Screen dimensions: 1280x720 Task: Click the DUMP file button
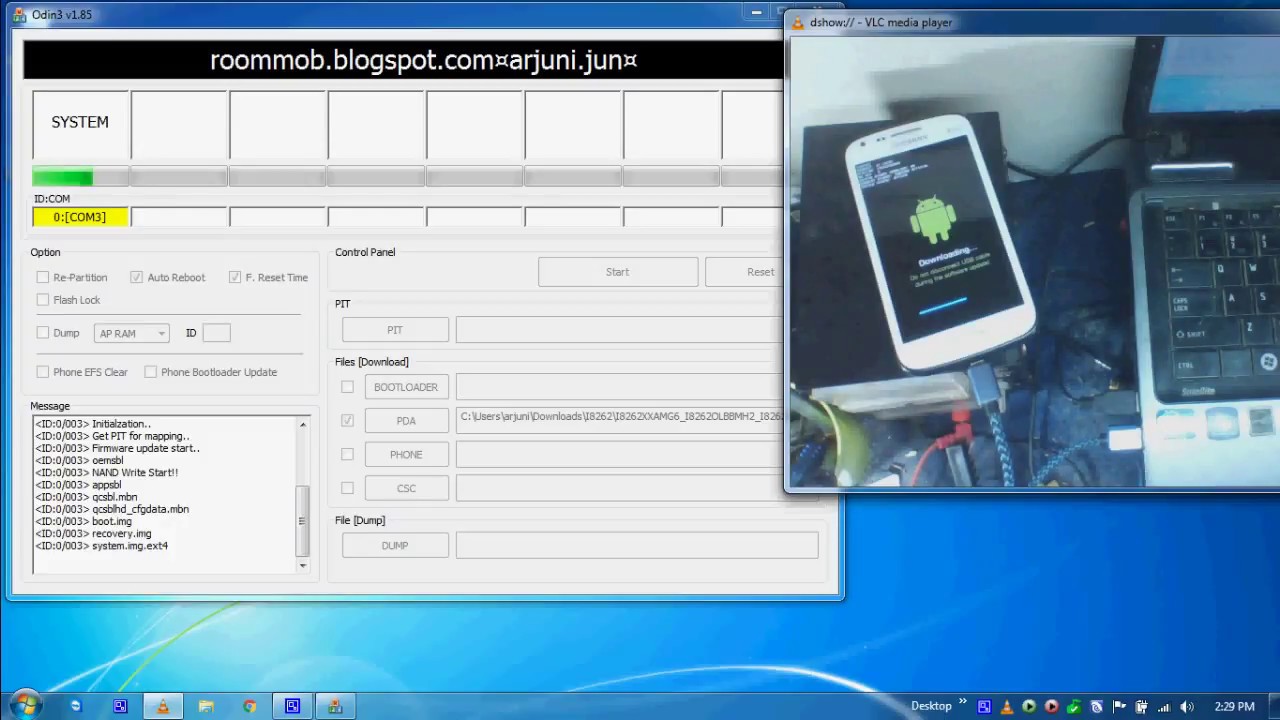pos(395,545)
